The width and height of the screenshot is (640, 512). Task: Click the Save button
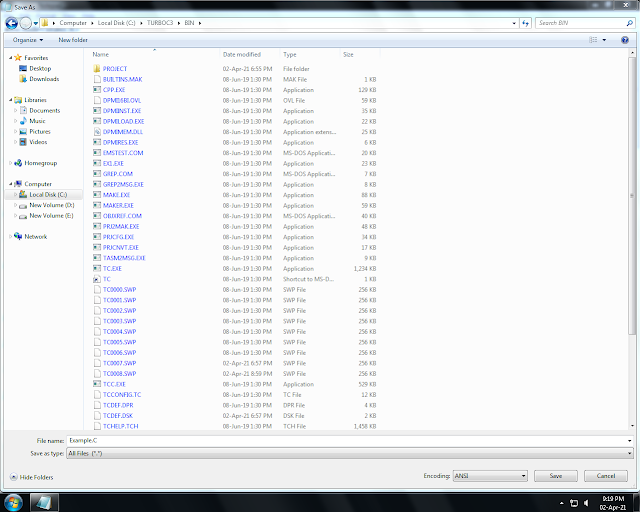pos(556,476)
